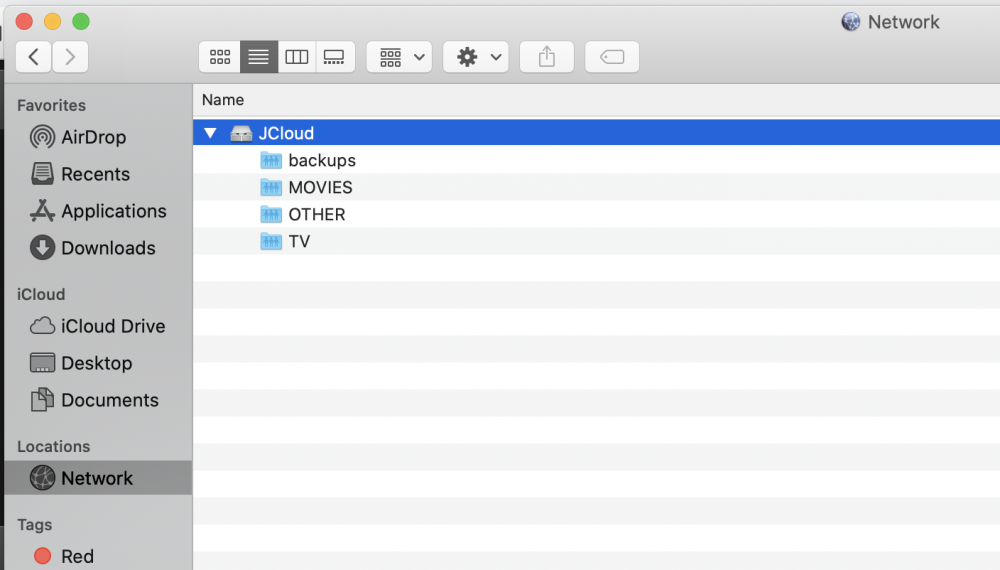1000x570 pixels.
Task: Open AirDrop from the sidebar
Action: click(x=94, y=137)
